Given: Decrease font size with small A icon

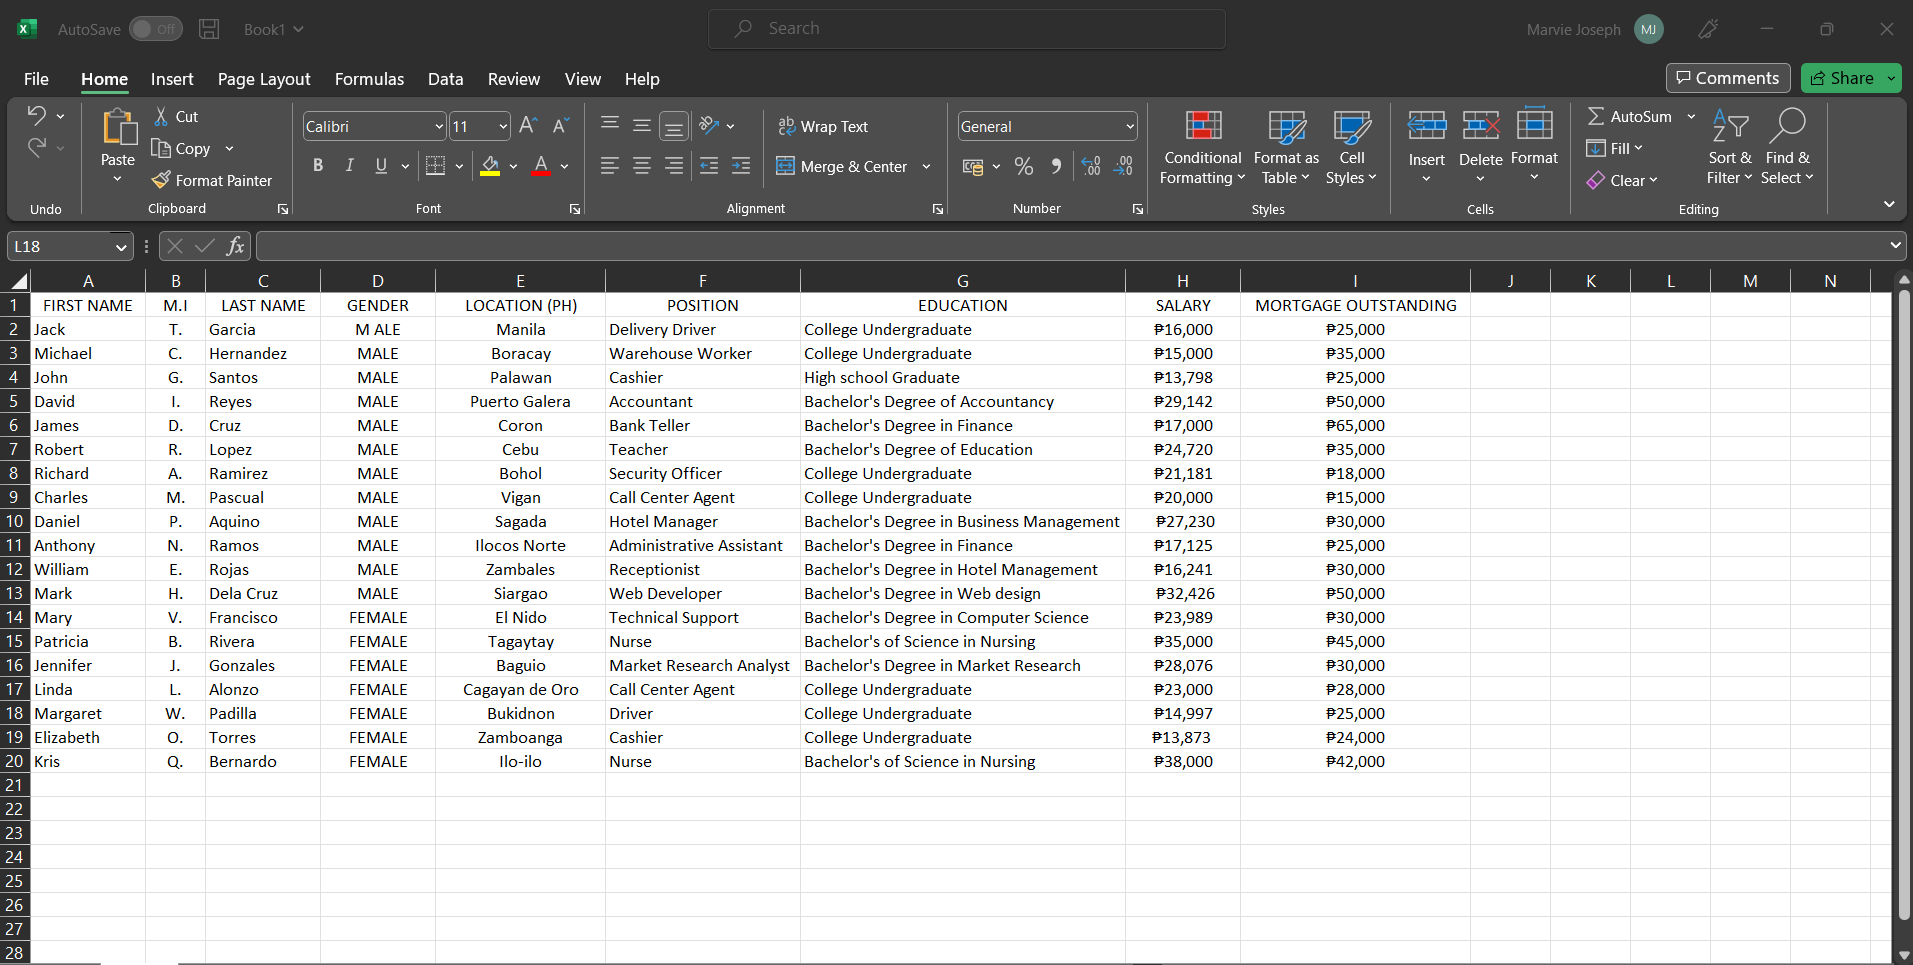Looking at the screenshot, I should 561,125.
